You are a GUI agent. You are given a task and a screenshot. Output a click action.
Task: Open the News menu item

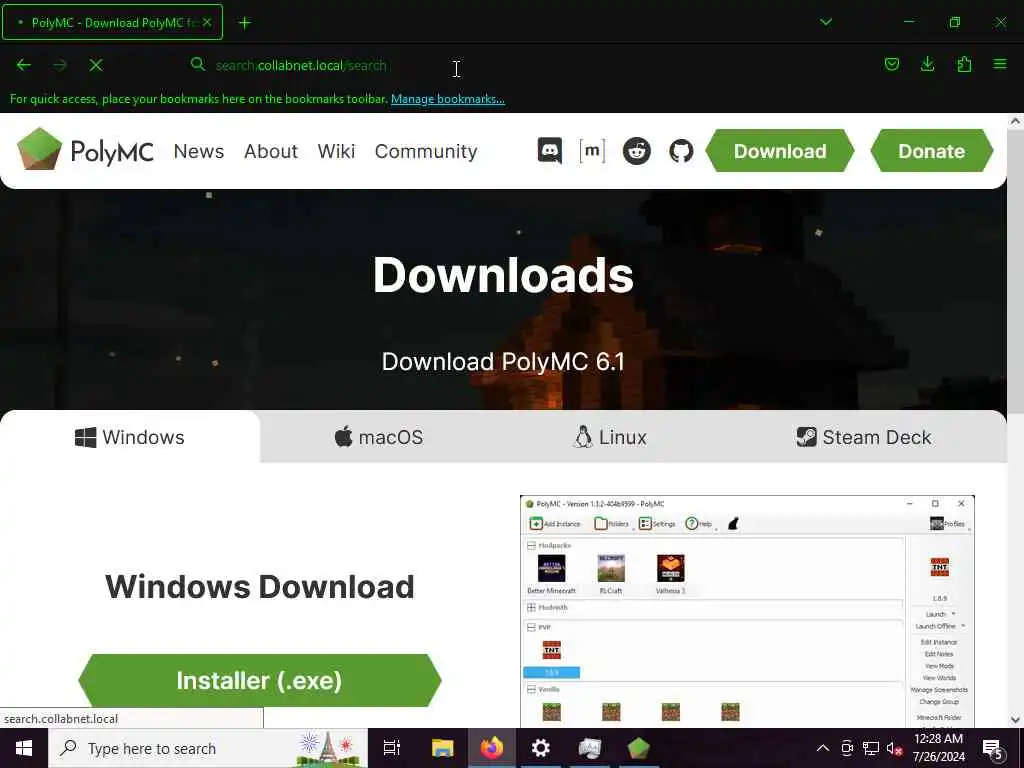coord(199,151)
